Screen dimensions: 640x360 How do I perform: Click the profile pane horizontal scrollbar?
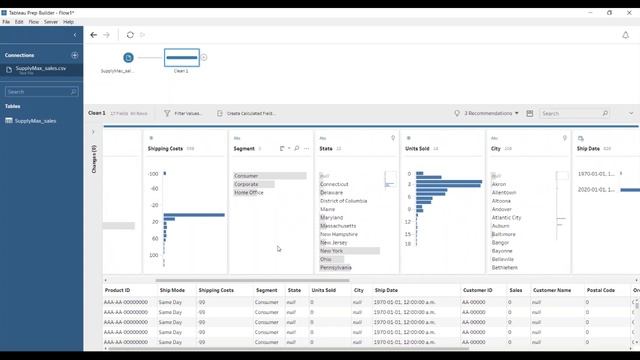click(x=252, y=280)
